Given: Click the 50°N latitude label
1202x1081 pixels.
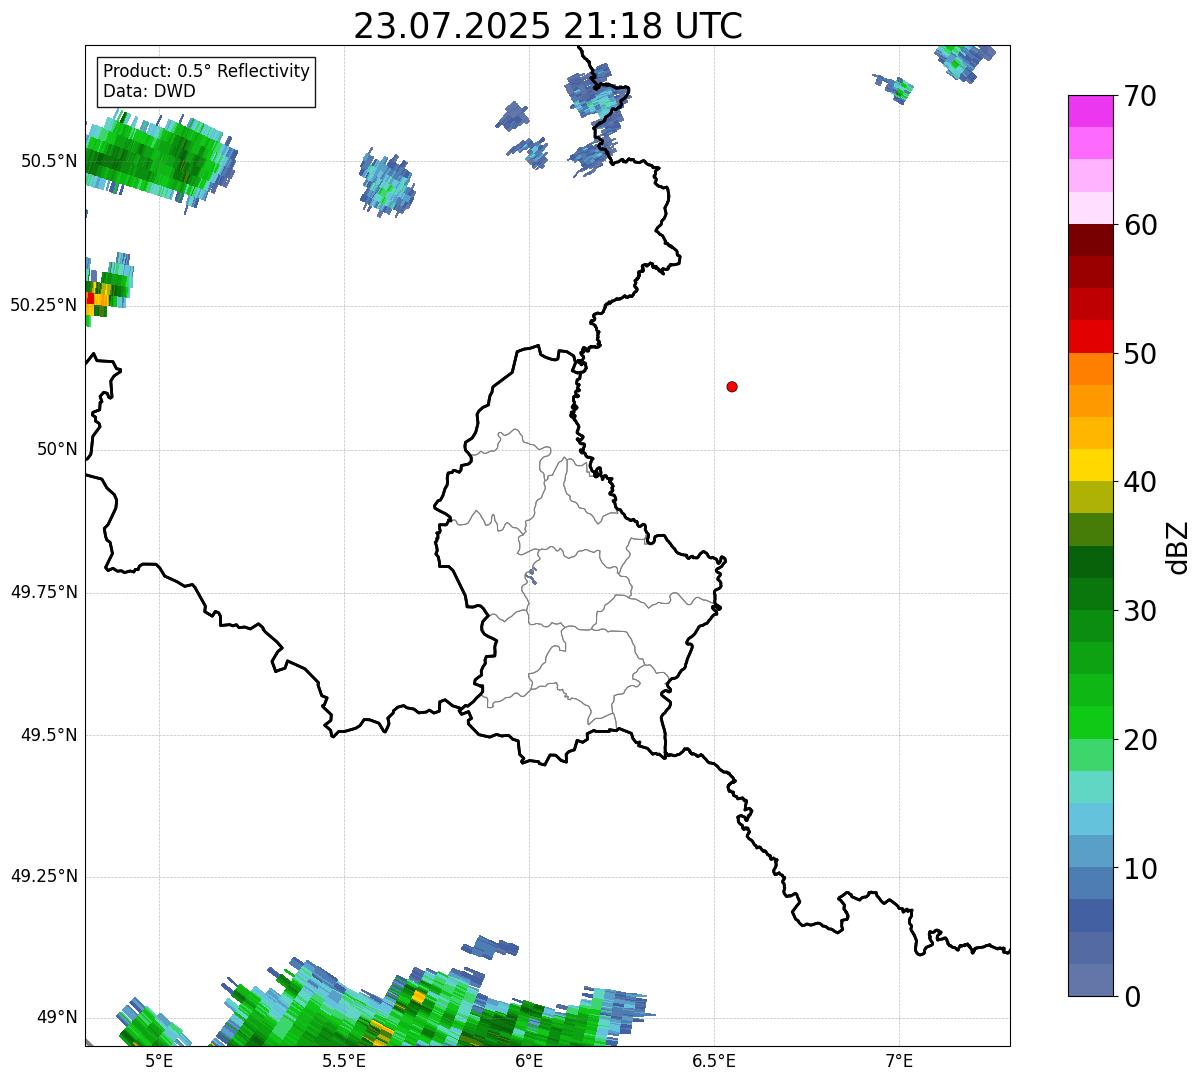Looking at the screenshot, I should point(57,450).
